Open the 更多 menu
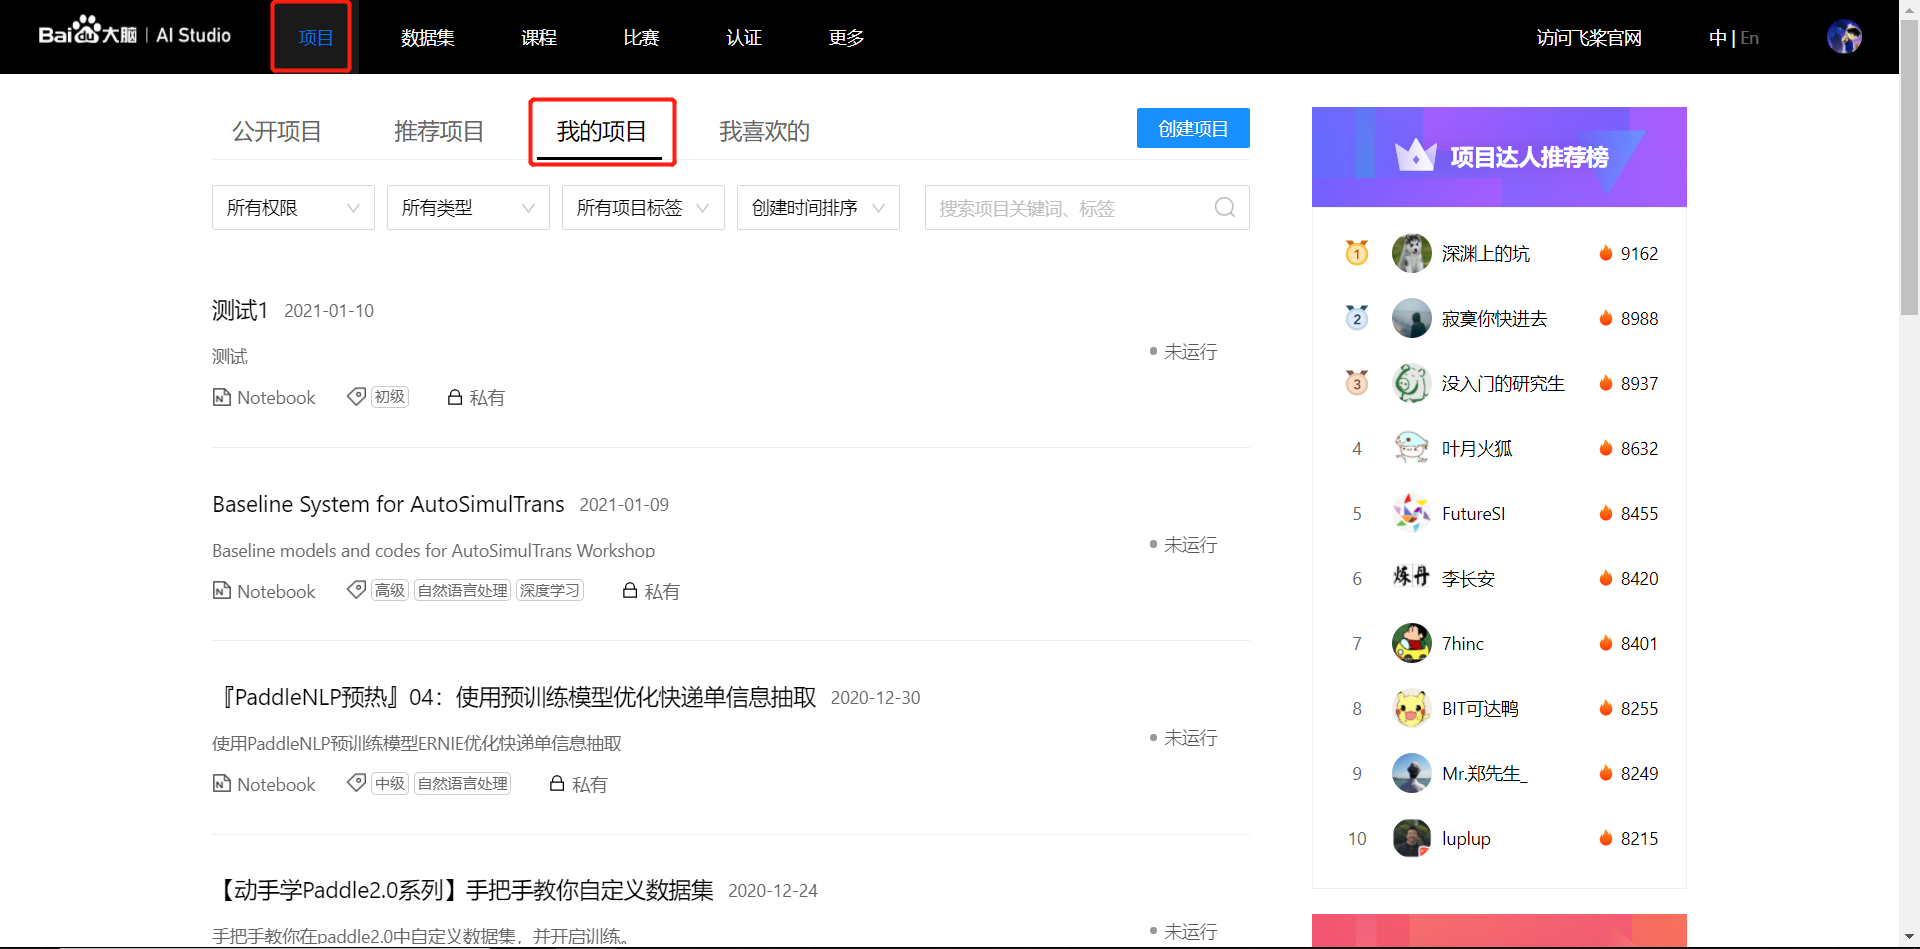Viewport: 1920px width, 949px height. point(846,37)
